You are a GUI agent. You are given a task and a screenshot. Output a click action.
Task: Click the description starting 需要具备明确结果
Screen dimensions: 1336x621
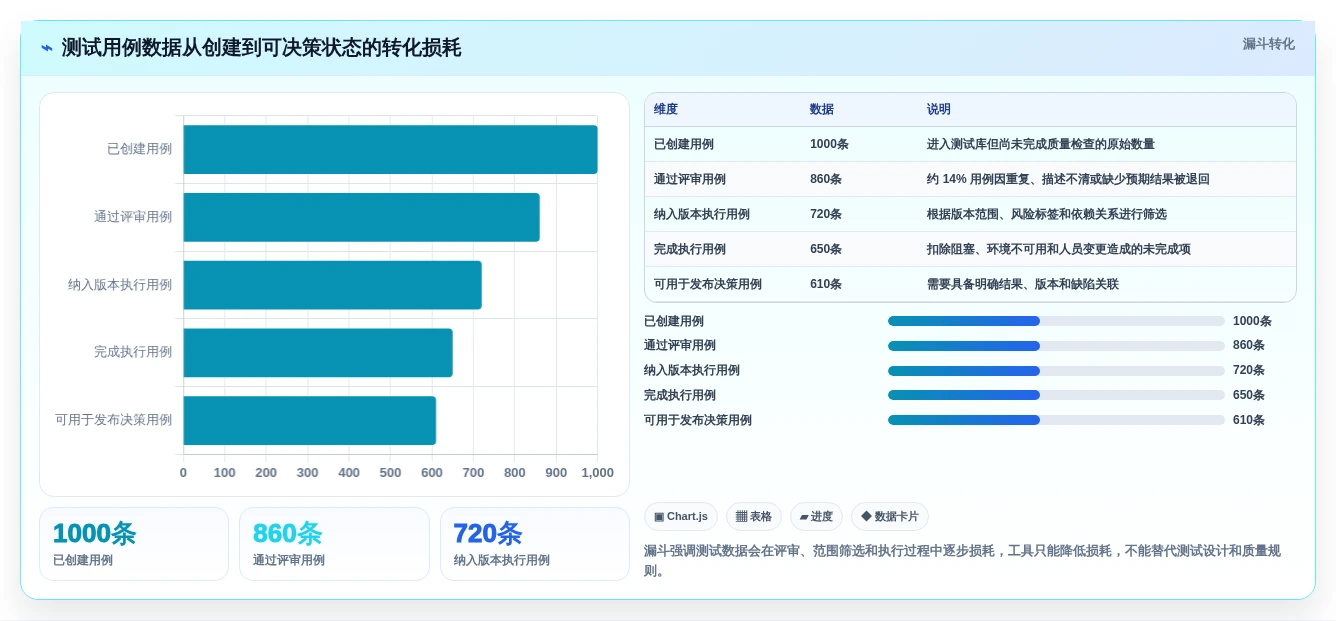coord(1023,284)
